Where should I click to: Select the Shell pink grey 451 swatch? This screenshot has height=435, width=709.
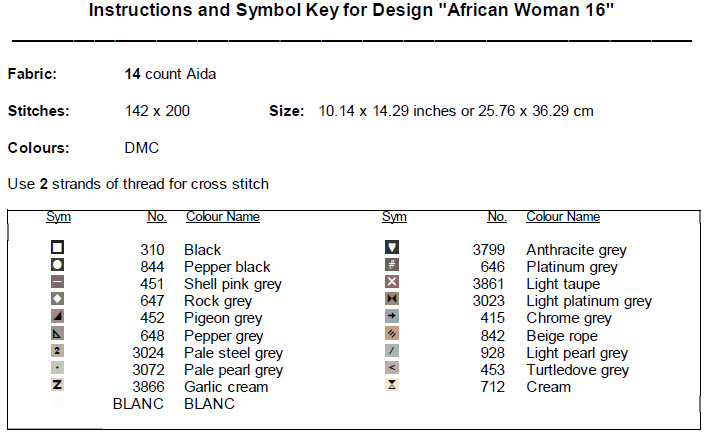click(58, 282)
